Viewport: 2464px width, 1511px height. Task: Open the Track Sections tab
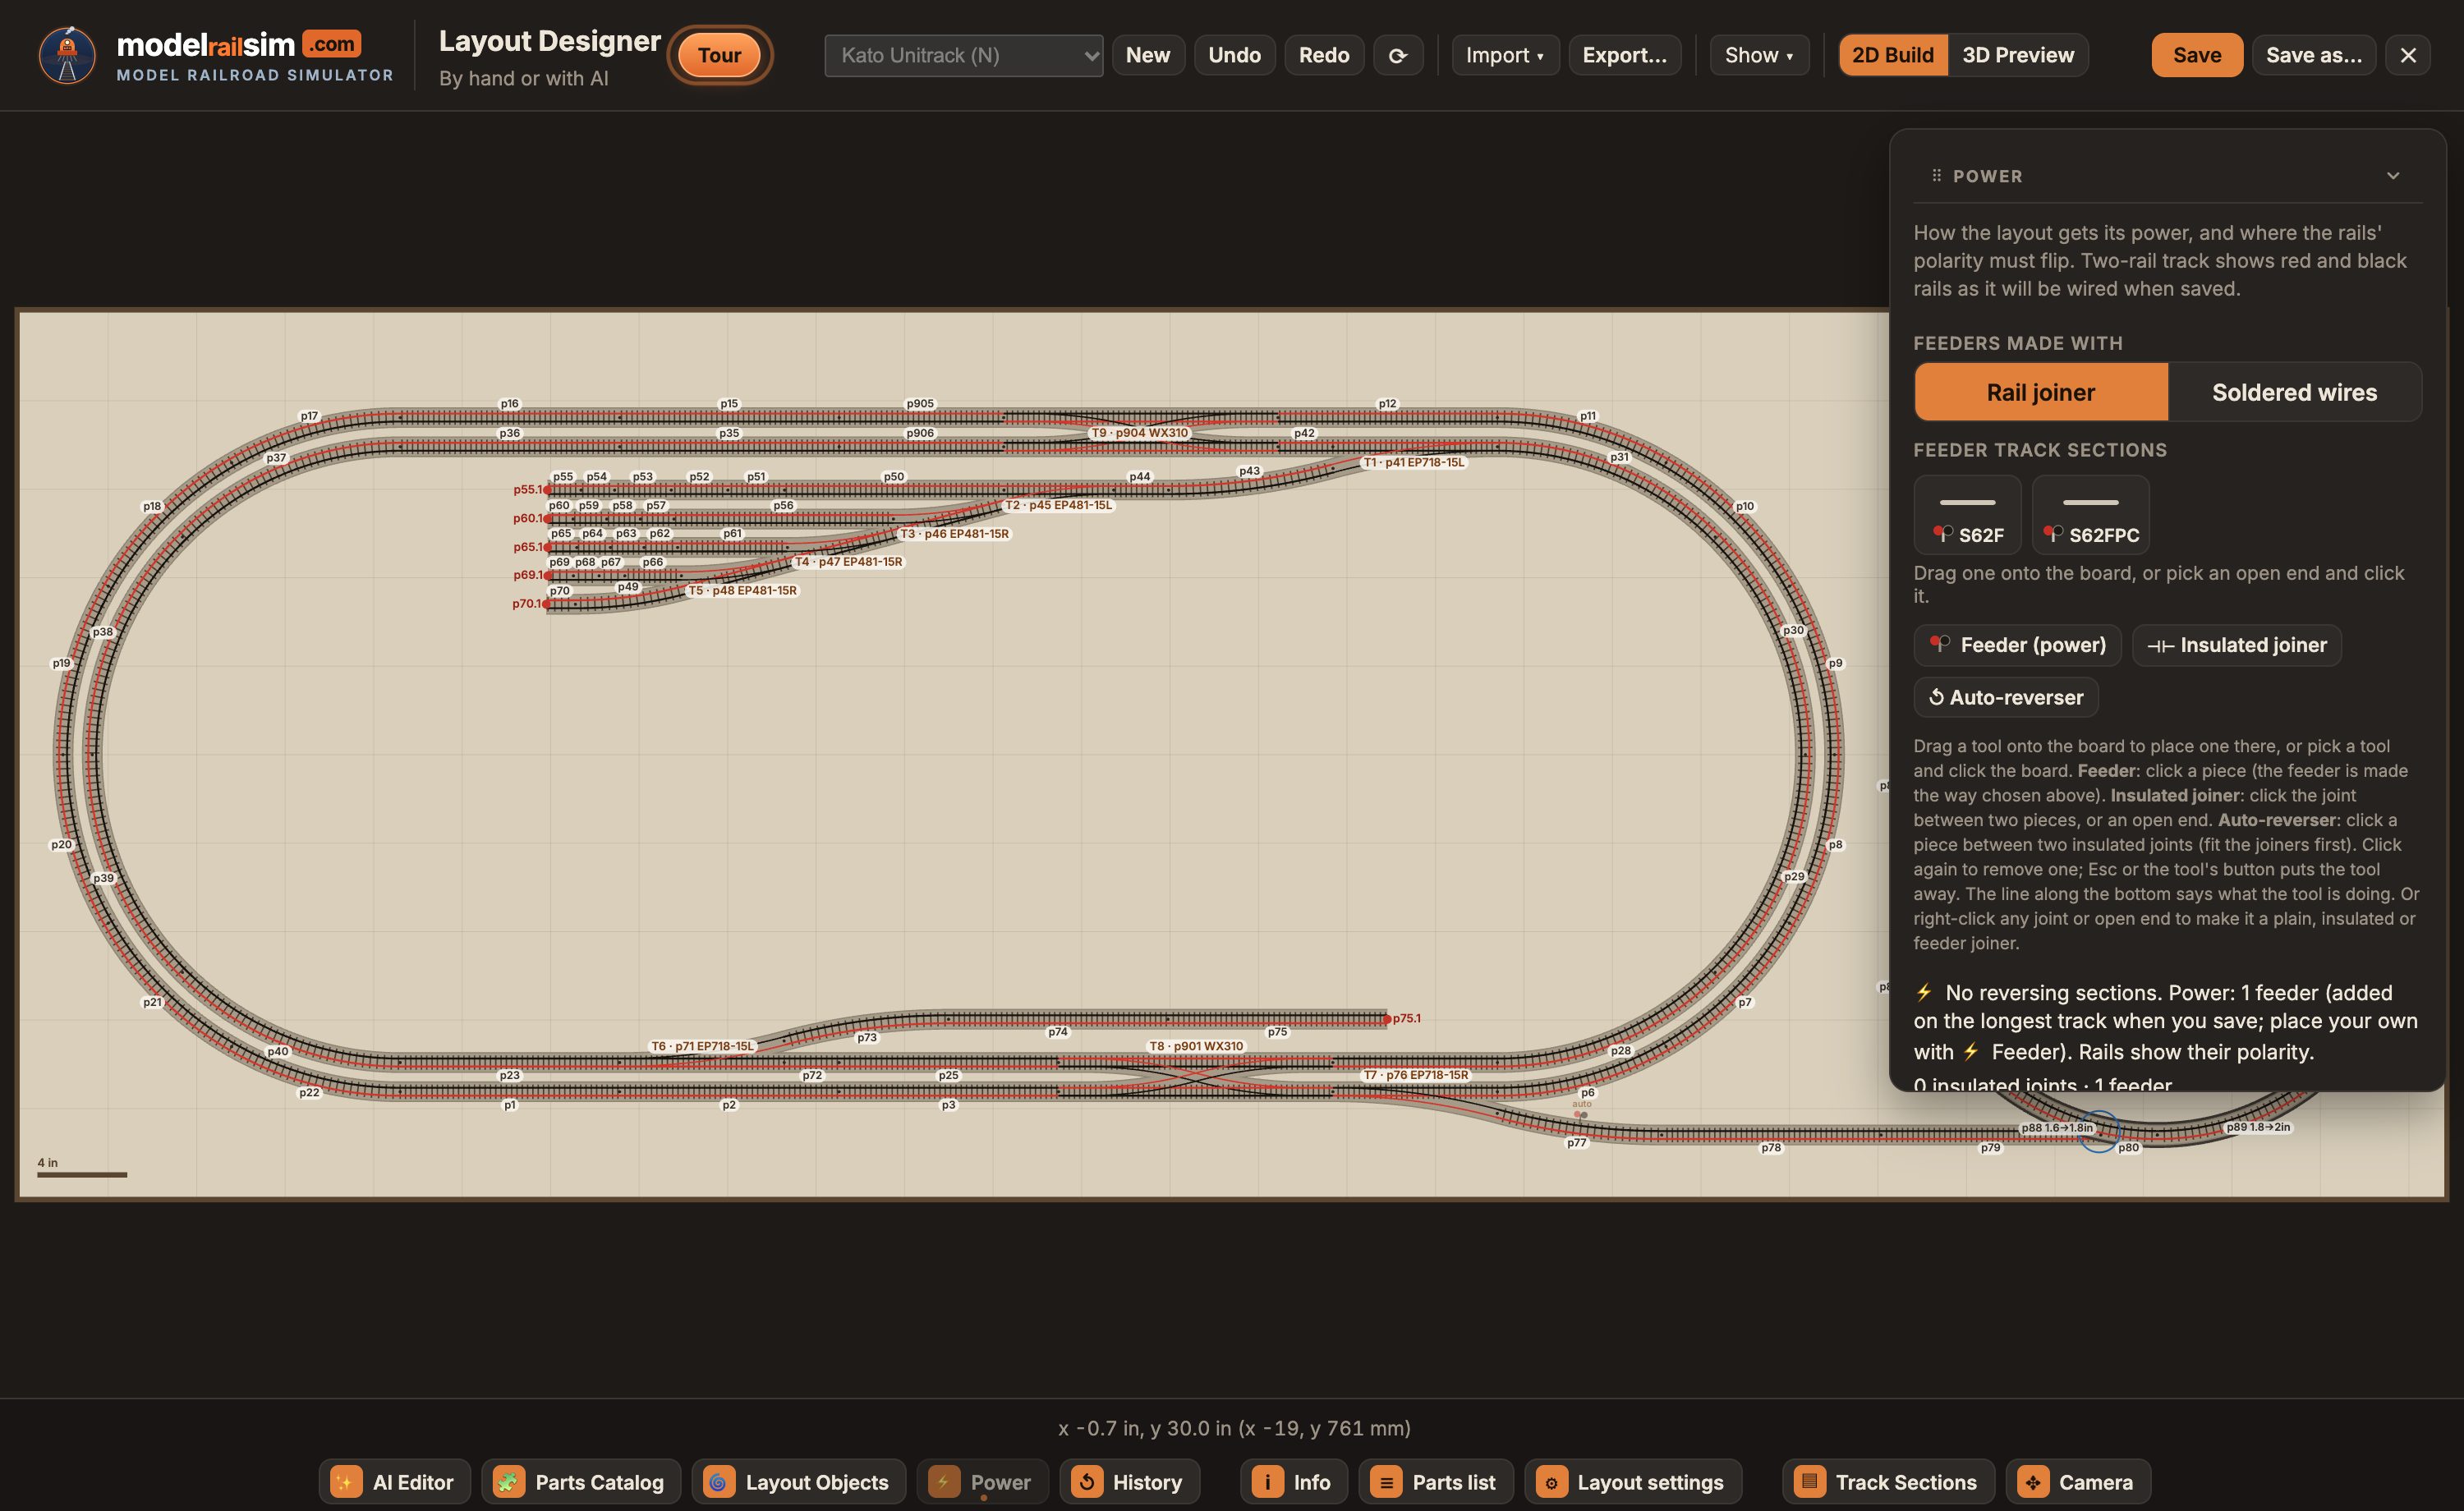1887,1481
